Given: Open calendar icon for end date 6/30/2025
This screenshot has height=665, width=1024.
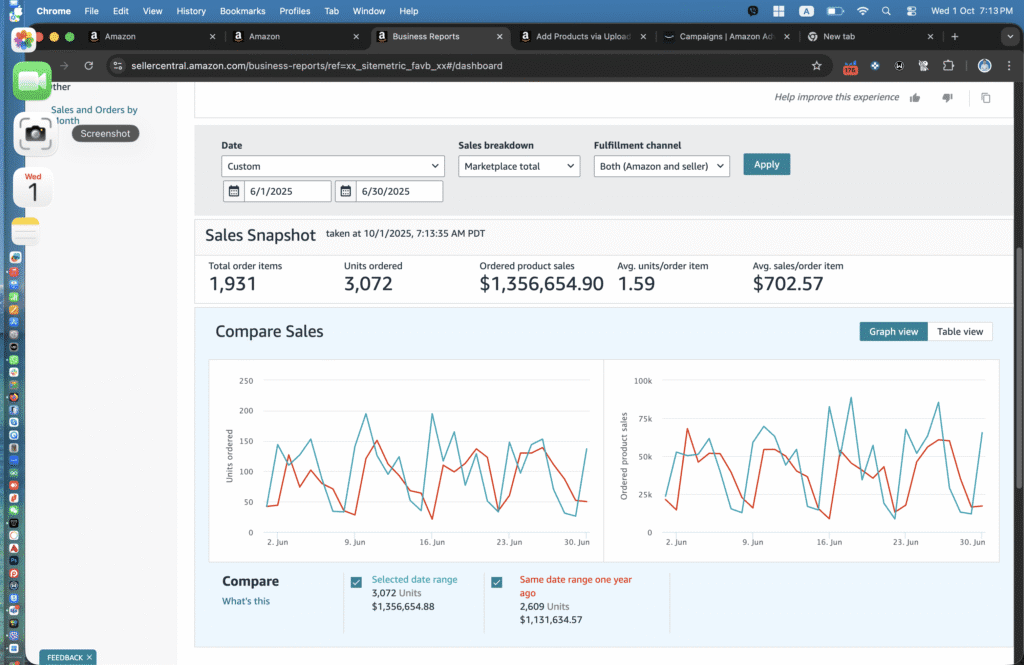Looking at the screenshot, I should click(x=346, y=191).
